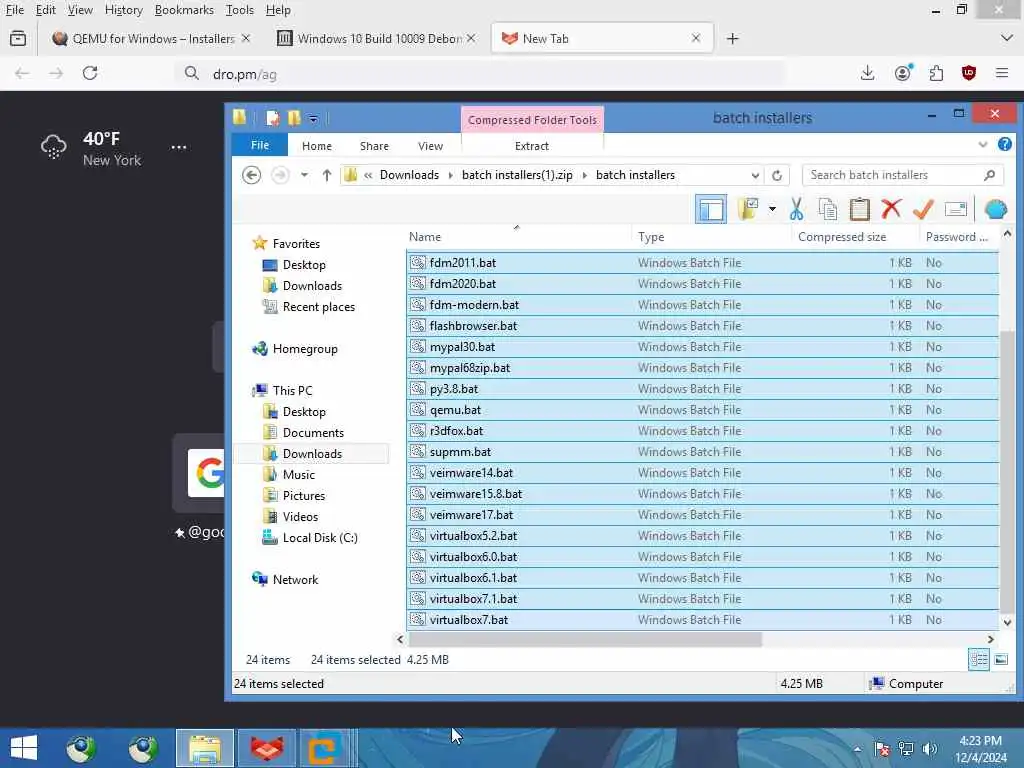Open weather widget three-dot options
1024x768 pixels.
click(x=178, y=148)
